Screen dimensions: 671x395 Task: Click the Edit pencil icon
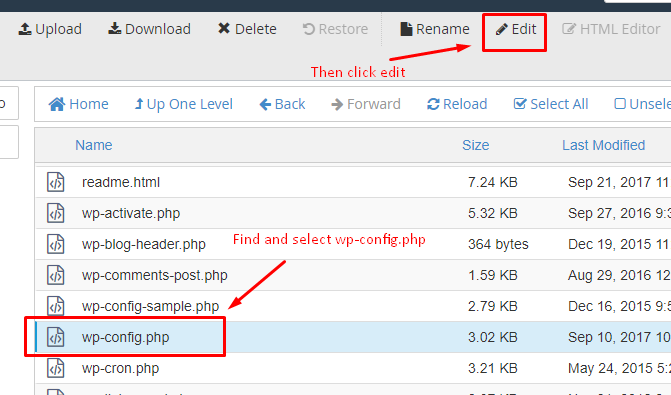click(x=502, y=29)
